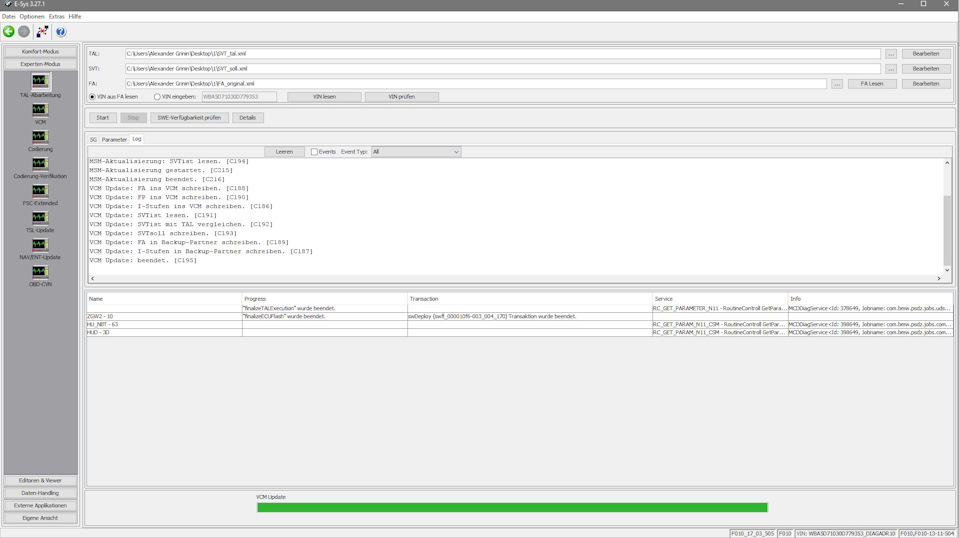Click the Start button
The height and width of the screenshot is (538, 960).
[102, 118]
